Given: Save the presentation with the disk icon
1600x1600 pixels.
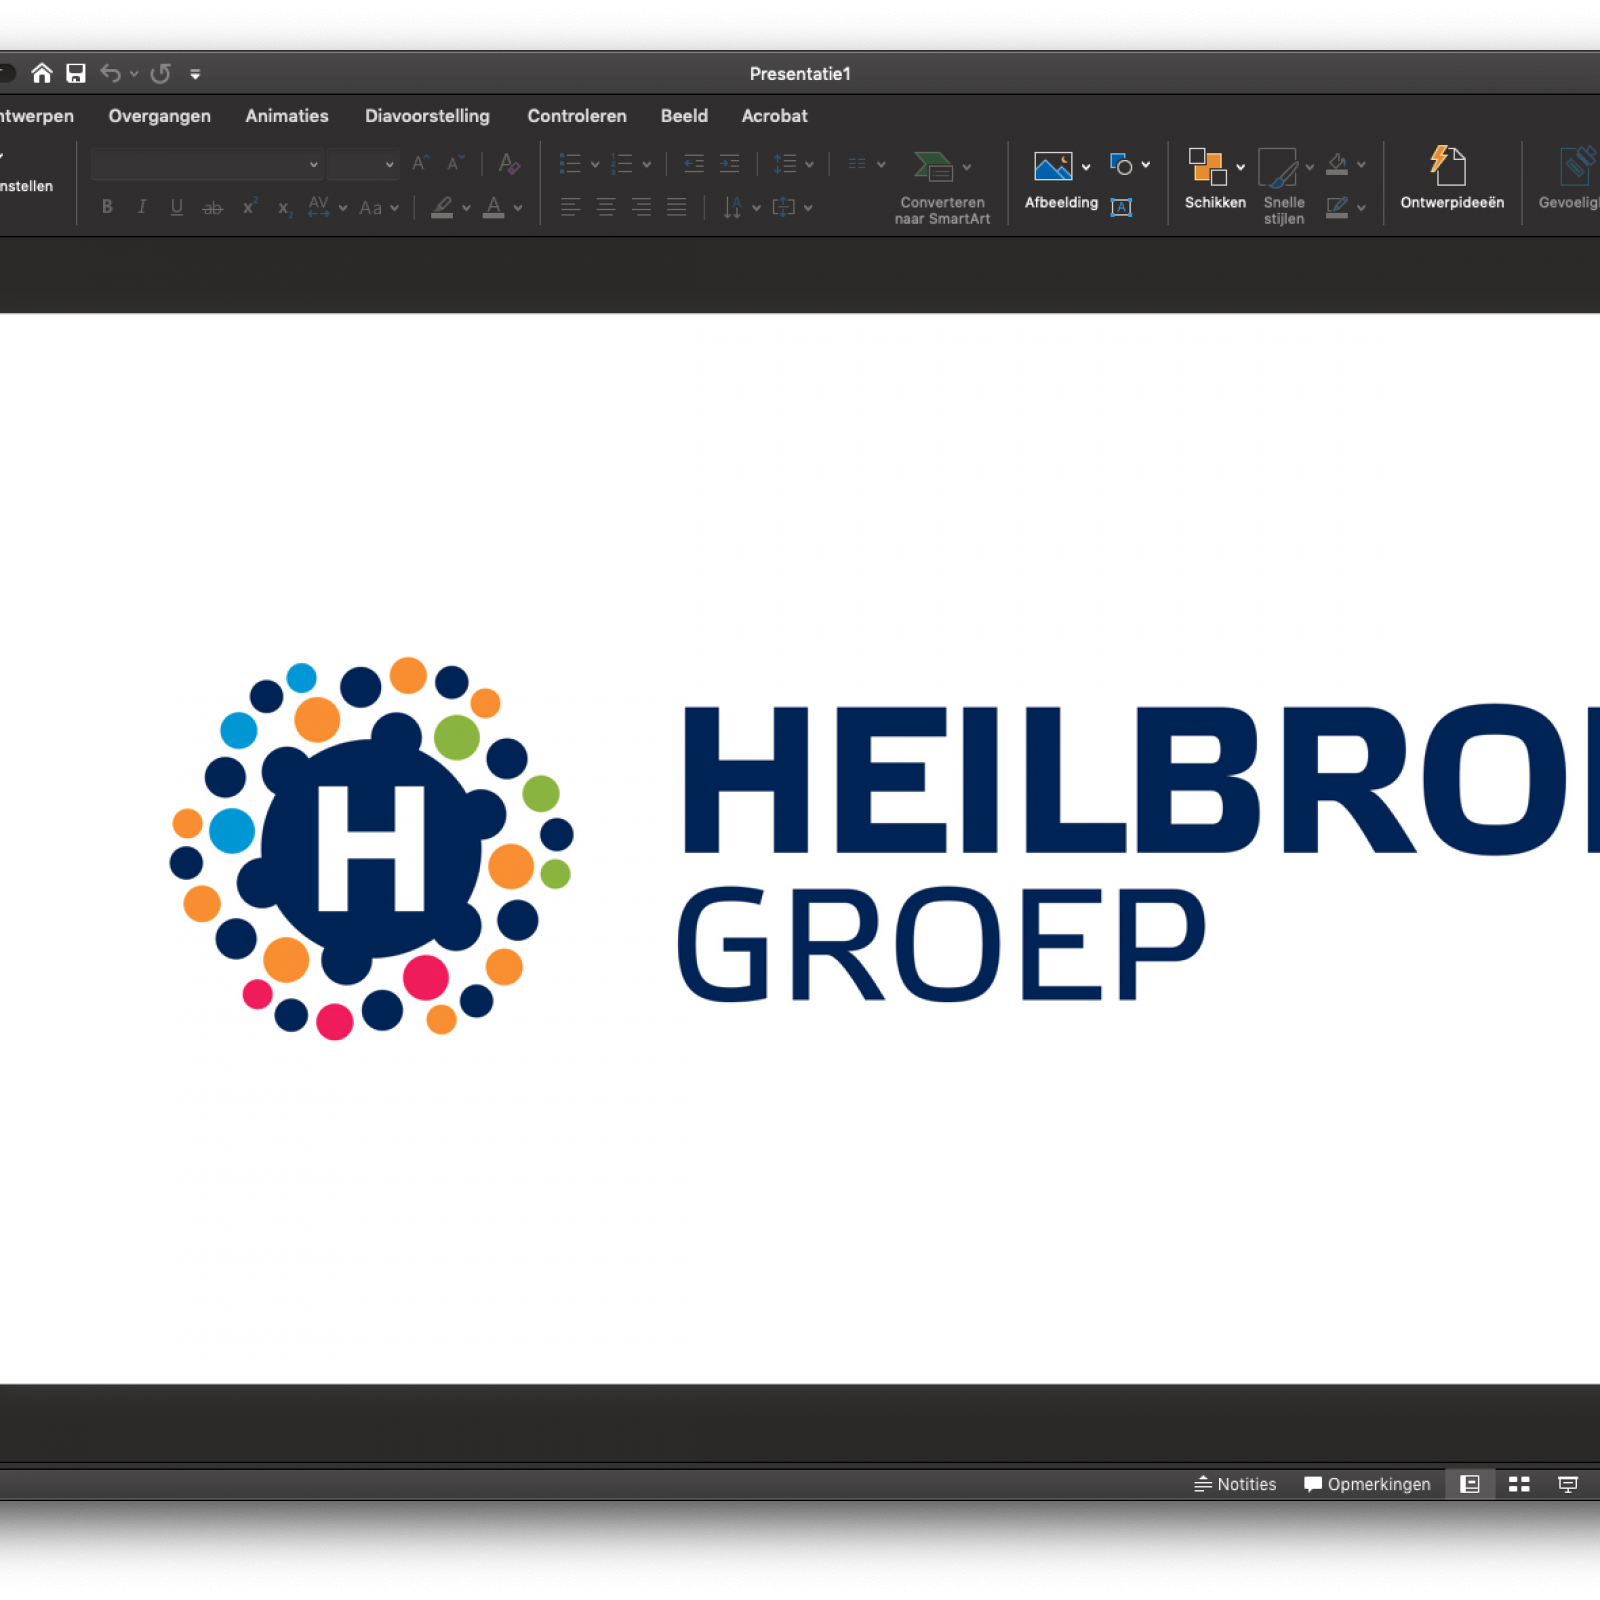Looking at the screenshot, I should pyautogui.click(x=76, y=73).
